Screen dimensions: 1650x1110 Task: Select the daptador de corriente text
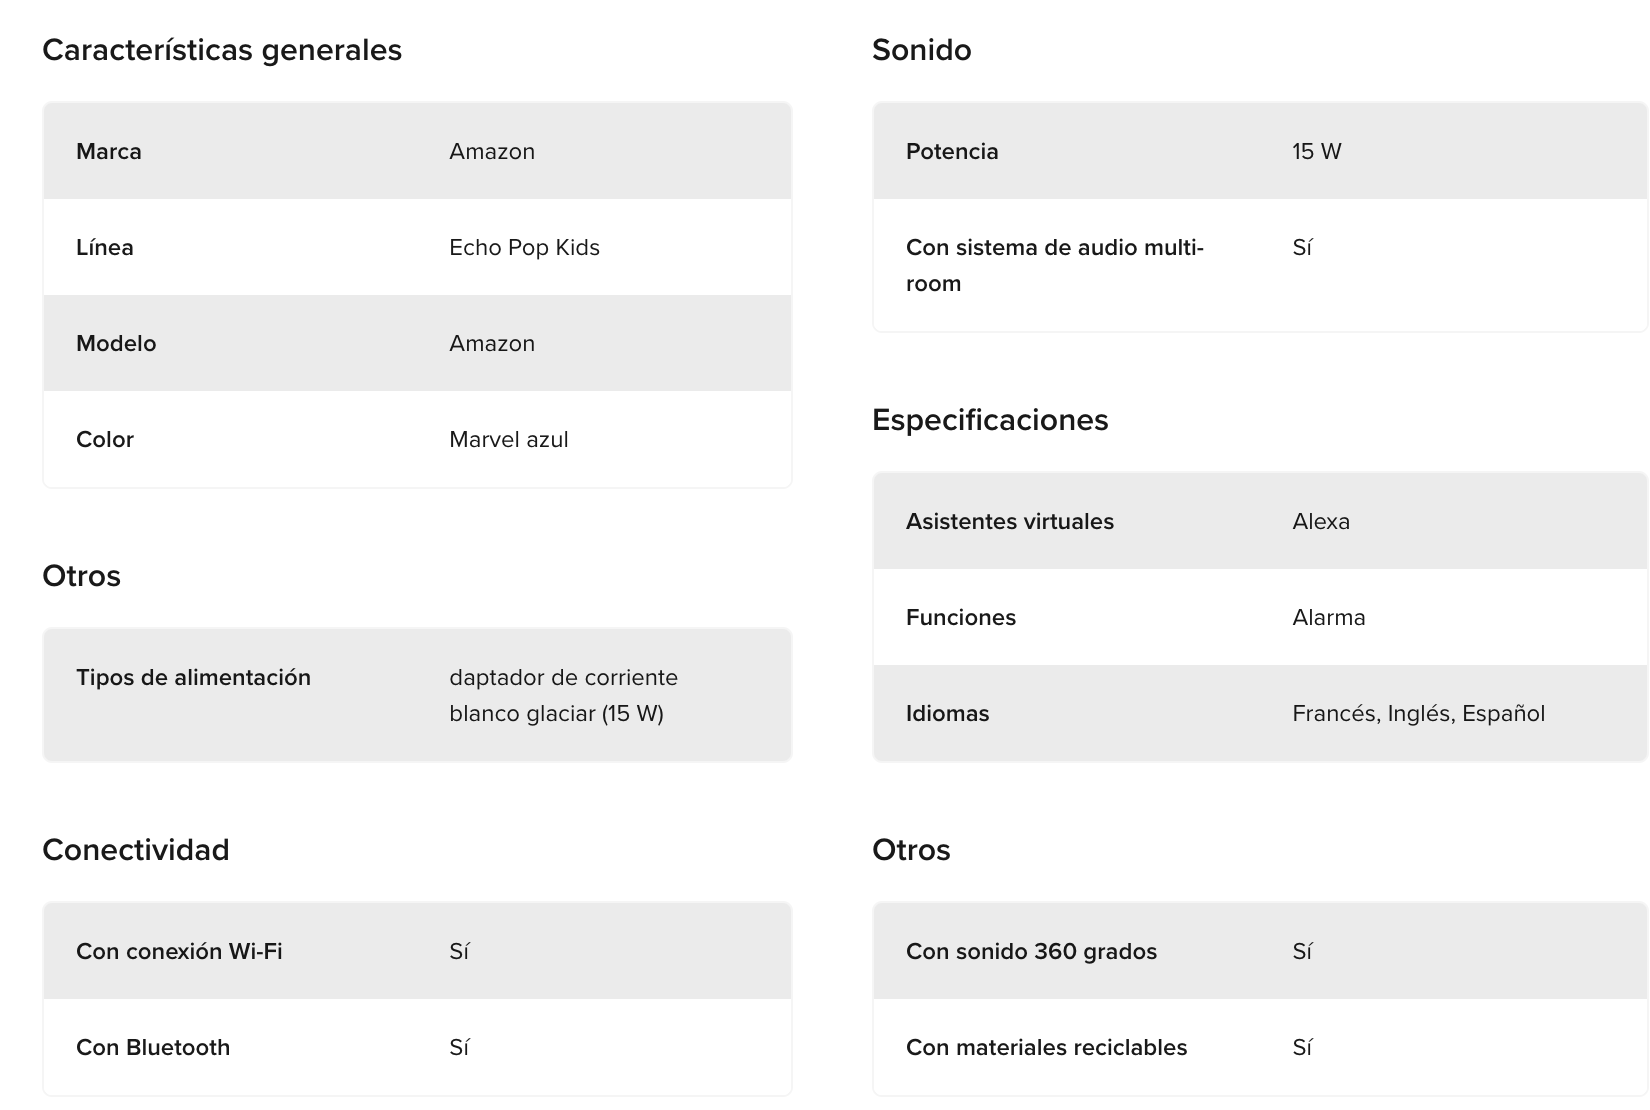coord(563,678)
